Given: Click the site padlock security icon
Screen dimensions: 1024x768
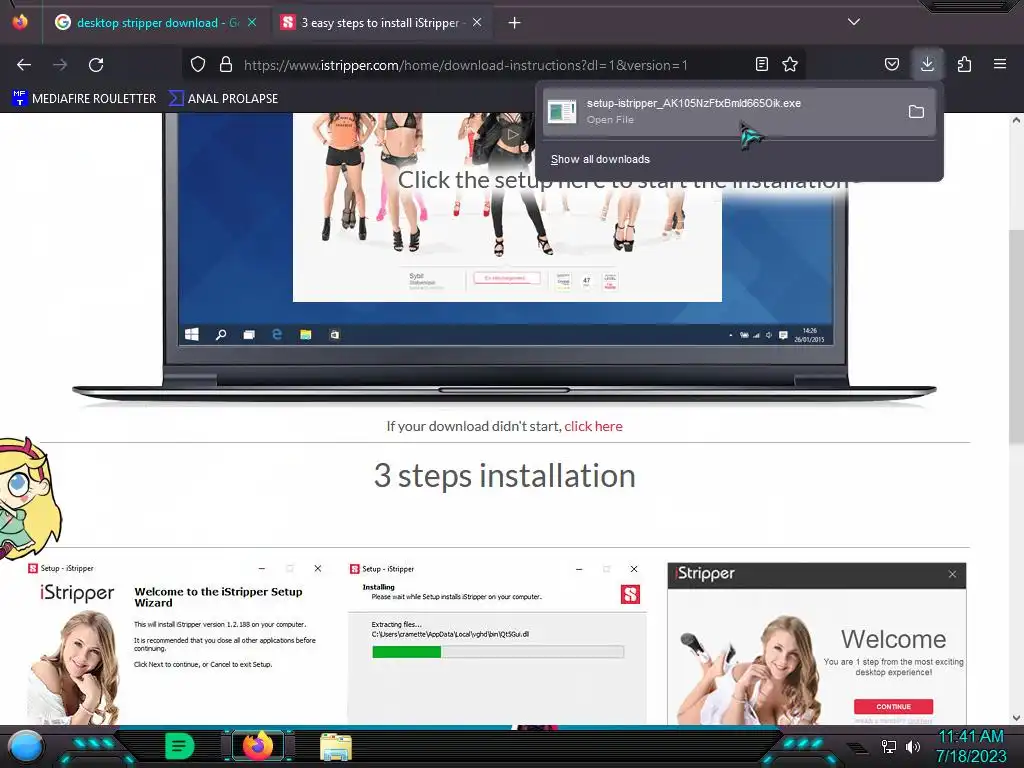Looking at the screenshot, I should coord(226,64).
